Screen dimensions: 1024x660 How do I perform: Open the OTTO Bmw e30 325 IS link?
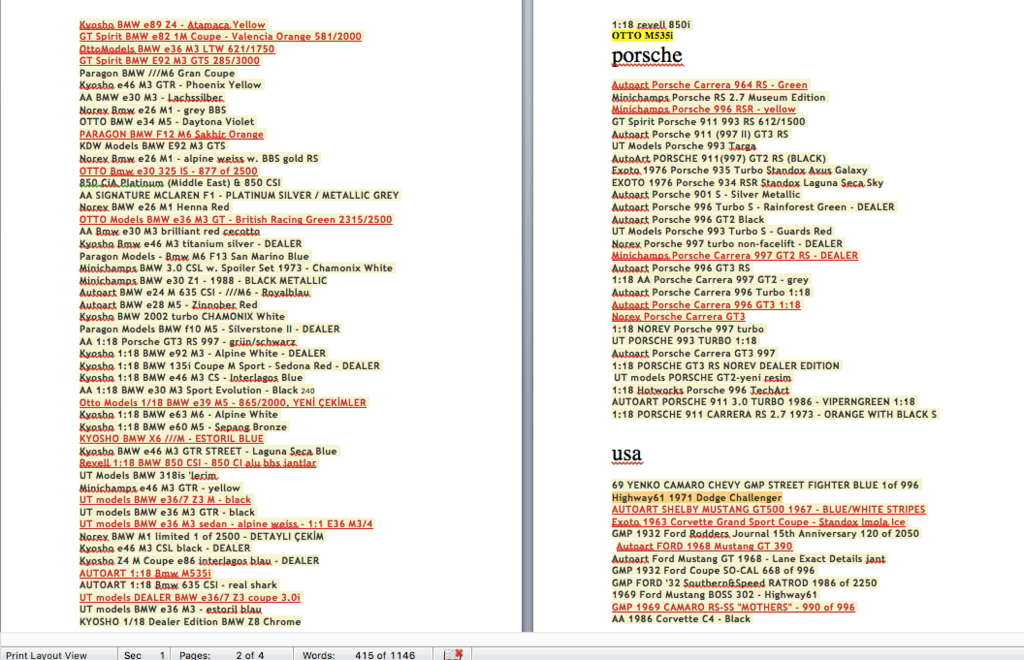168,171
